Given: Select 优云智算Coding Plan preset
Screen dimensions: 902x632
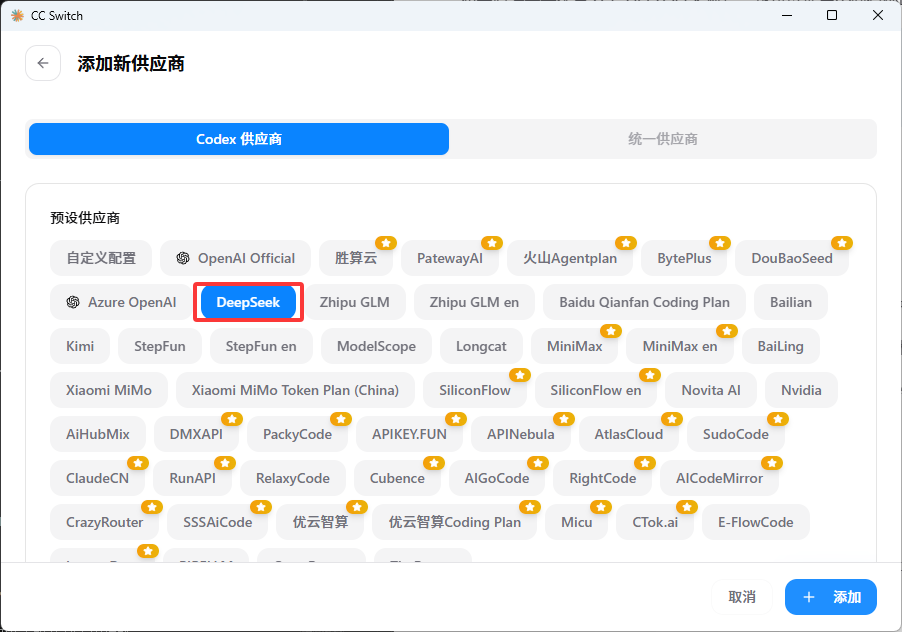Looking at the screenshot, I should pos(454,522).
